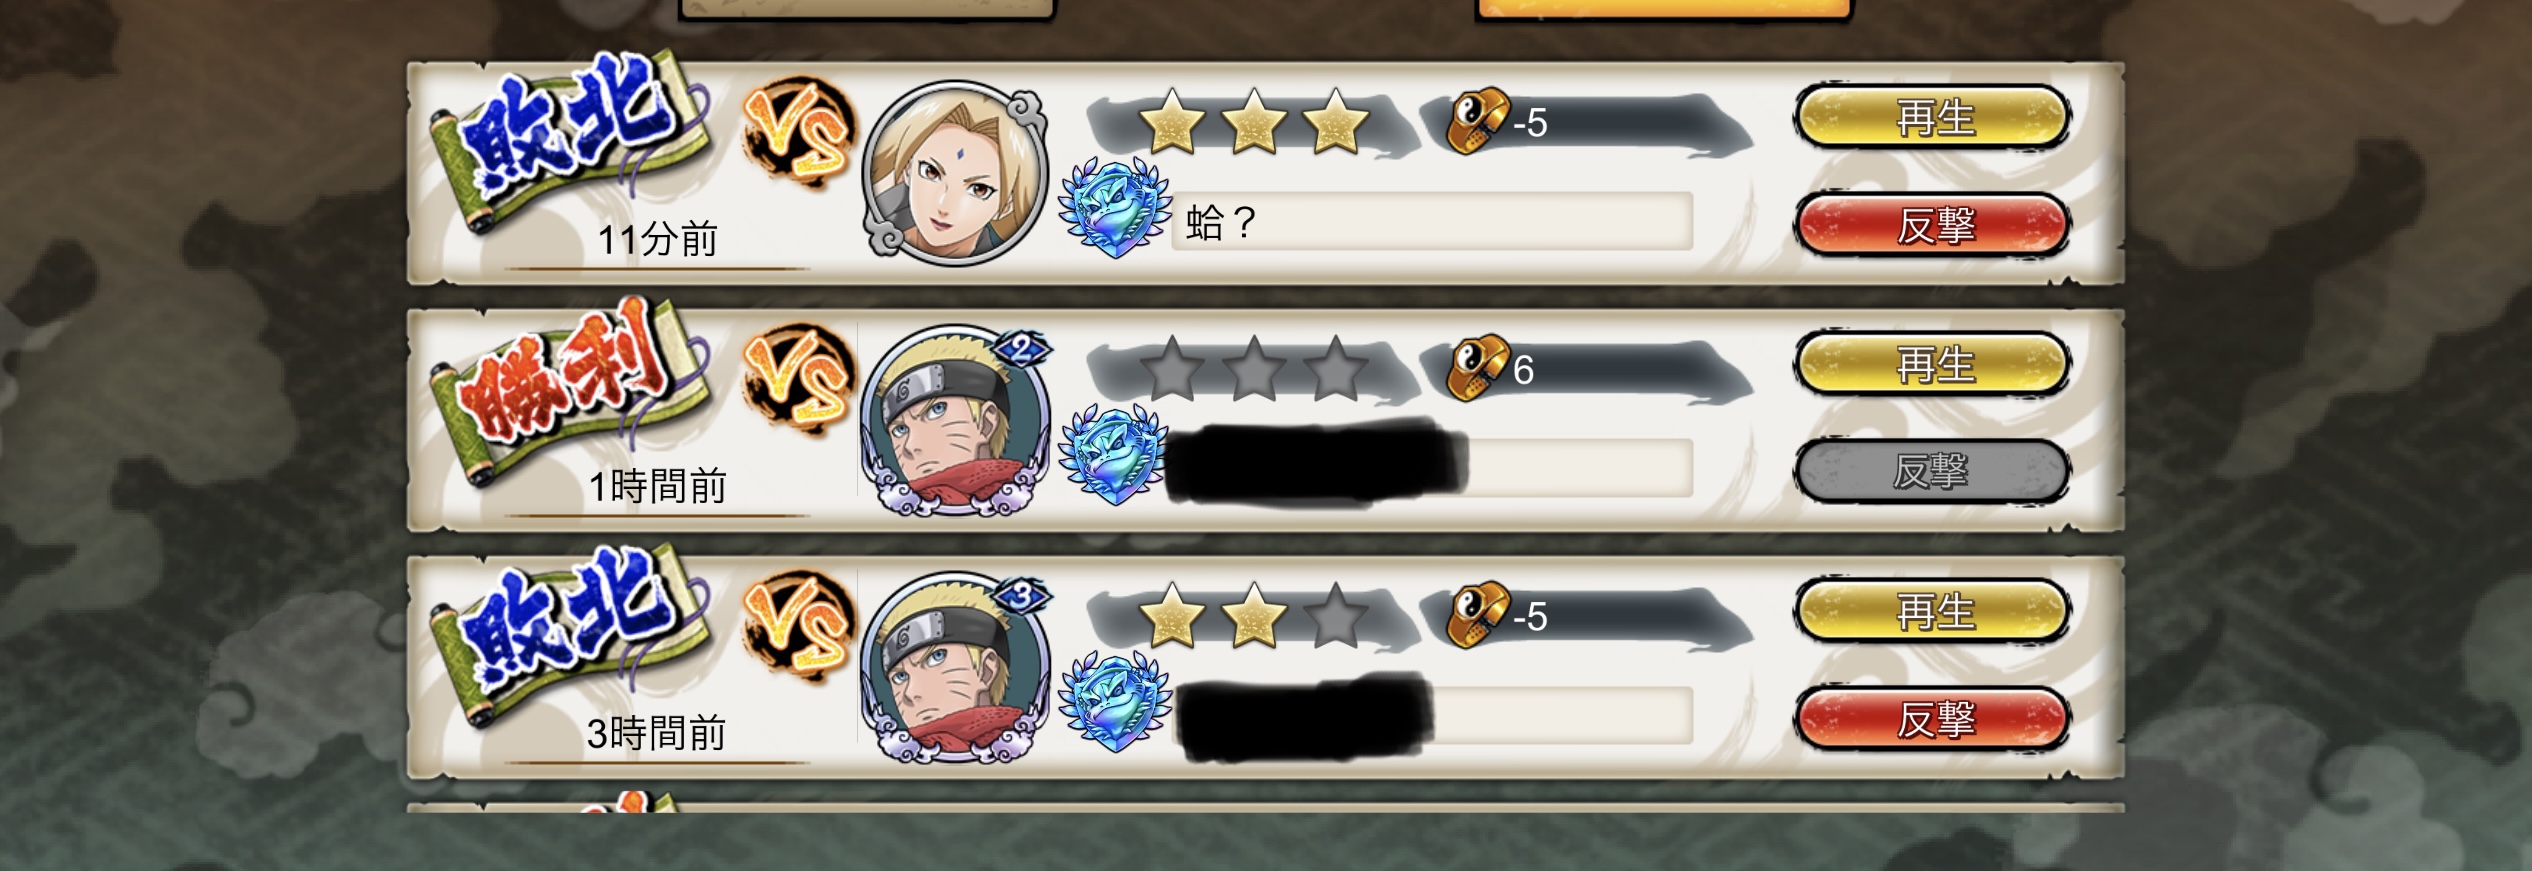Tap the blue rank emblem in the 1時間前 record

[x=1114, y=455]
